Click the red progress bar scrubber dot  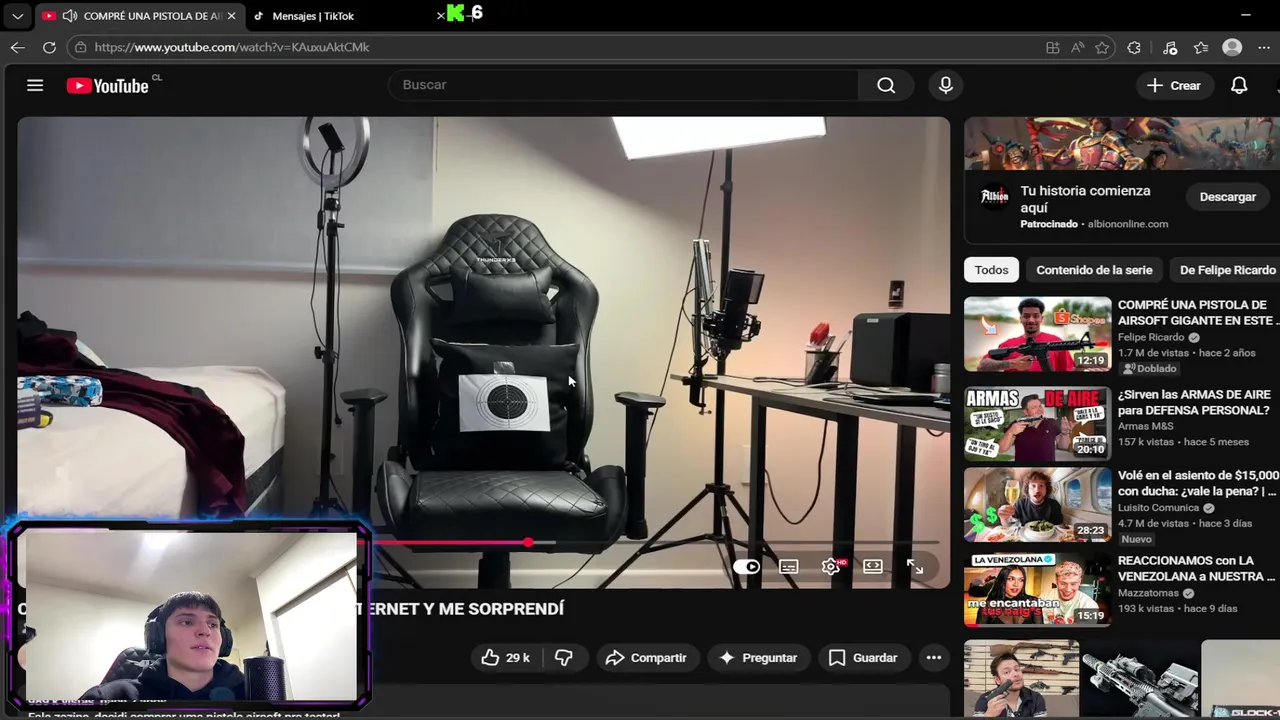pos(528,543)
